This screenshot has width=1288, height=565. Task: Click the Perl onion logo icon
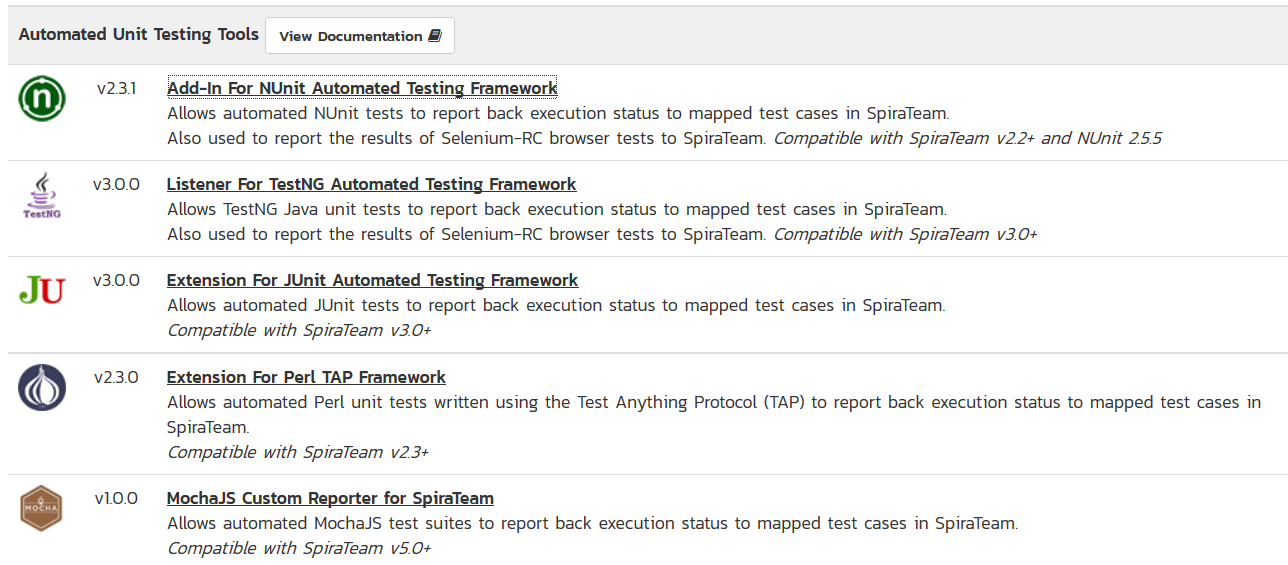click(x=42, y=388)
